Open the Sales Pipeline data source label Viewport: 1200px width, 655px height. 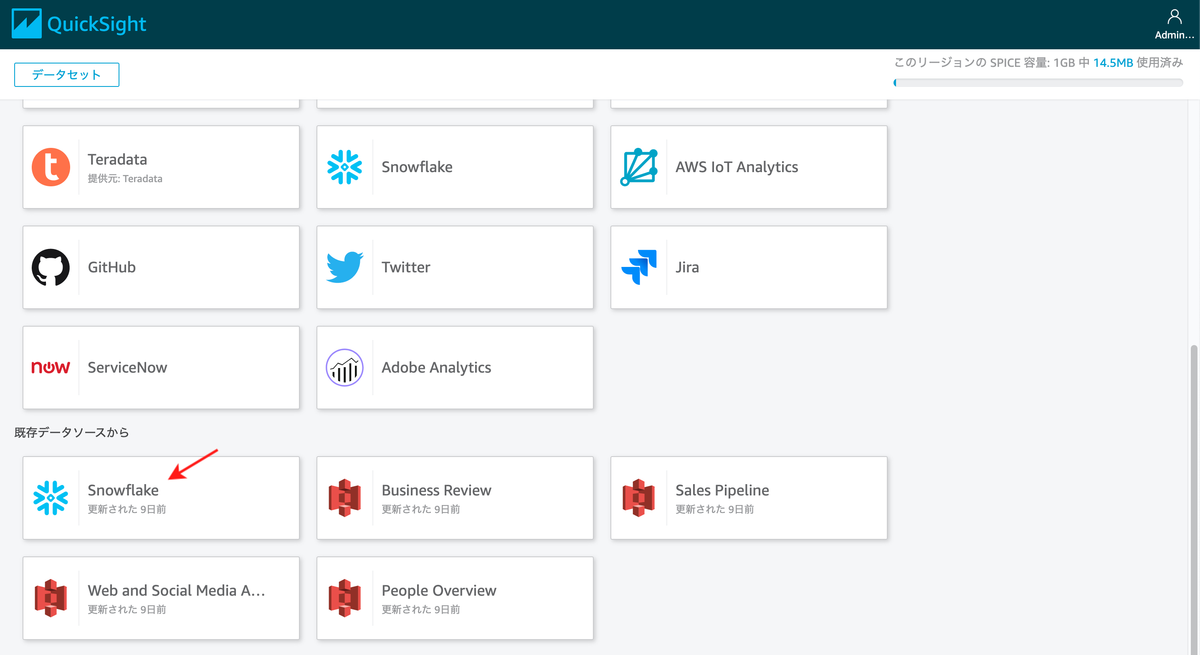(x=723, y=490)
